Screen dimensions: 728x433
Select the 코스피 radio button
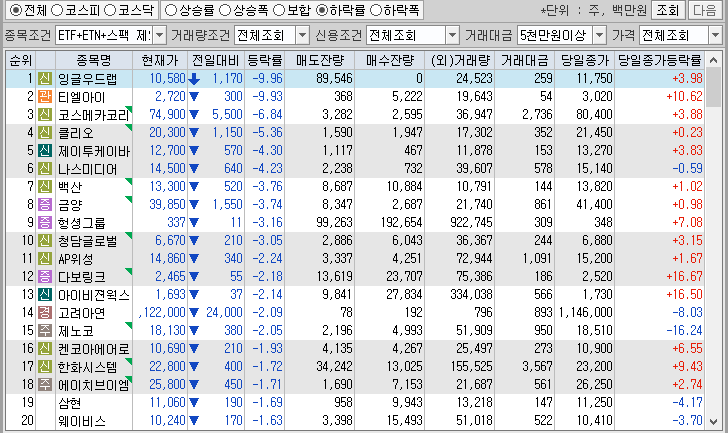click(57, 10)
